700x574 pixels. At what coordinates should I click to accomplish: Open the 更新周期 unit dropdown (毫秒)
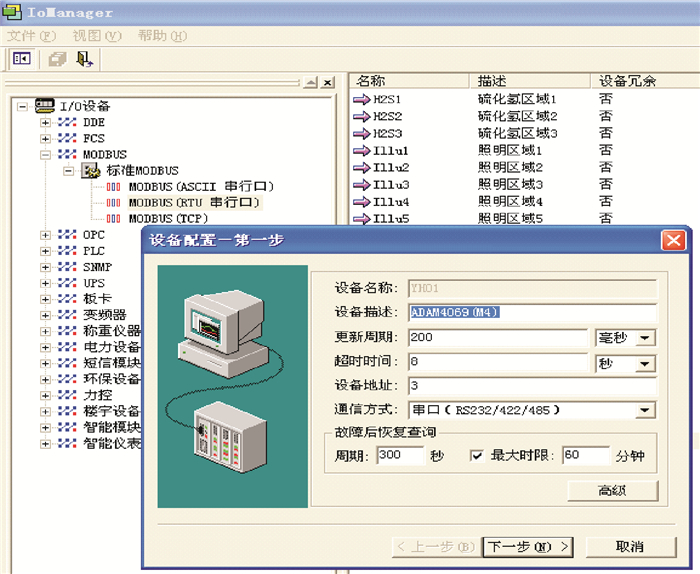point(645,339)
